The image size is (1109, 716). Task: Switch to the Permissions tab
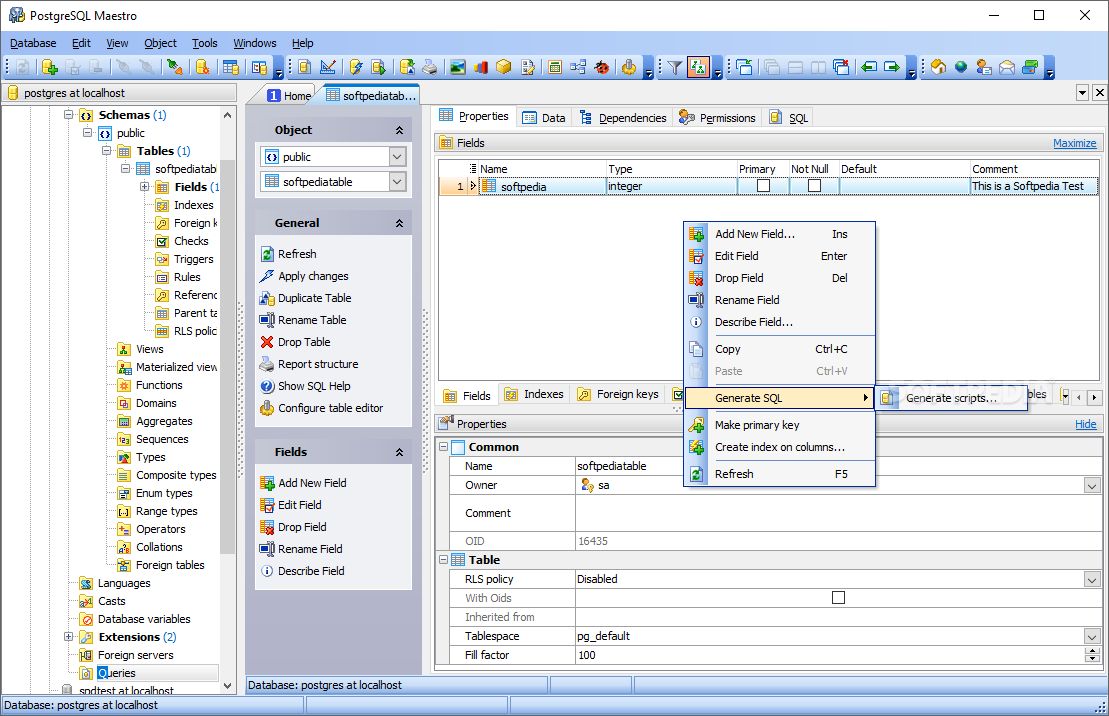(x=717, y=117)
